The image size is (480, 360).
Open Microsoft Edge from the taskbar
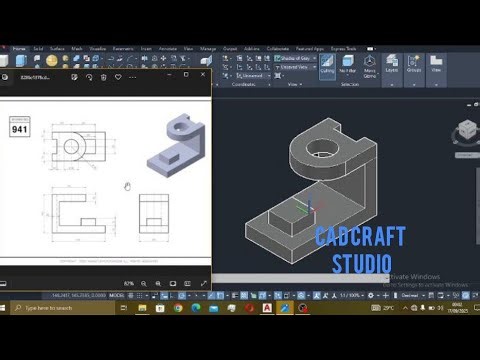196,308
